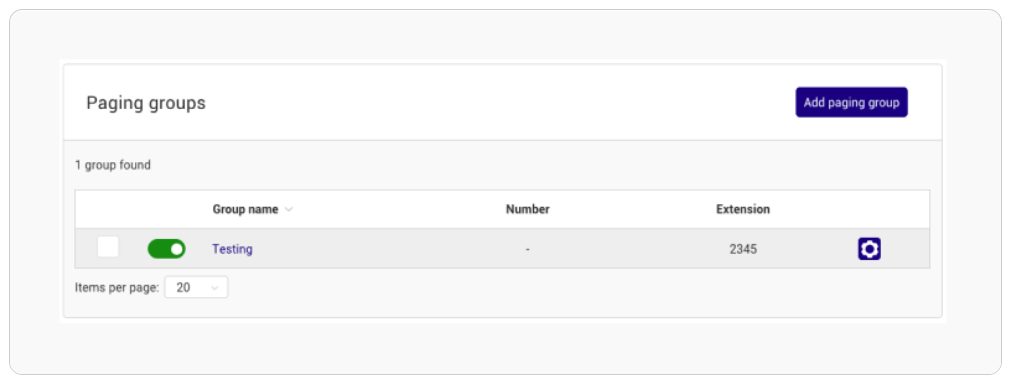Click the Extension column header
Image resolution: width=1010 pixels, height=386 pixels.
(743, 209)
